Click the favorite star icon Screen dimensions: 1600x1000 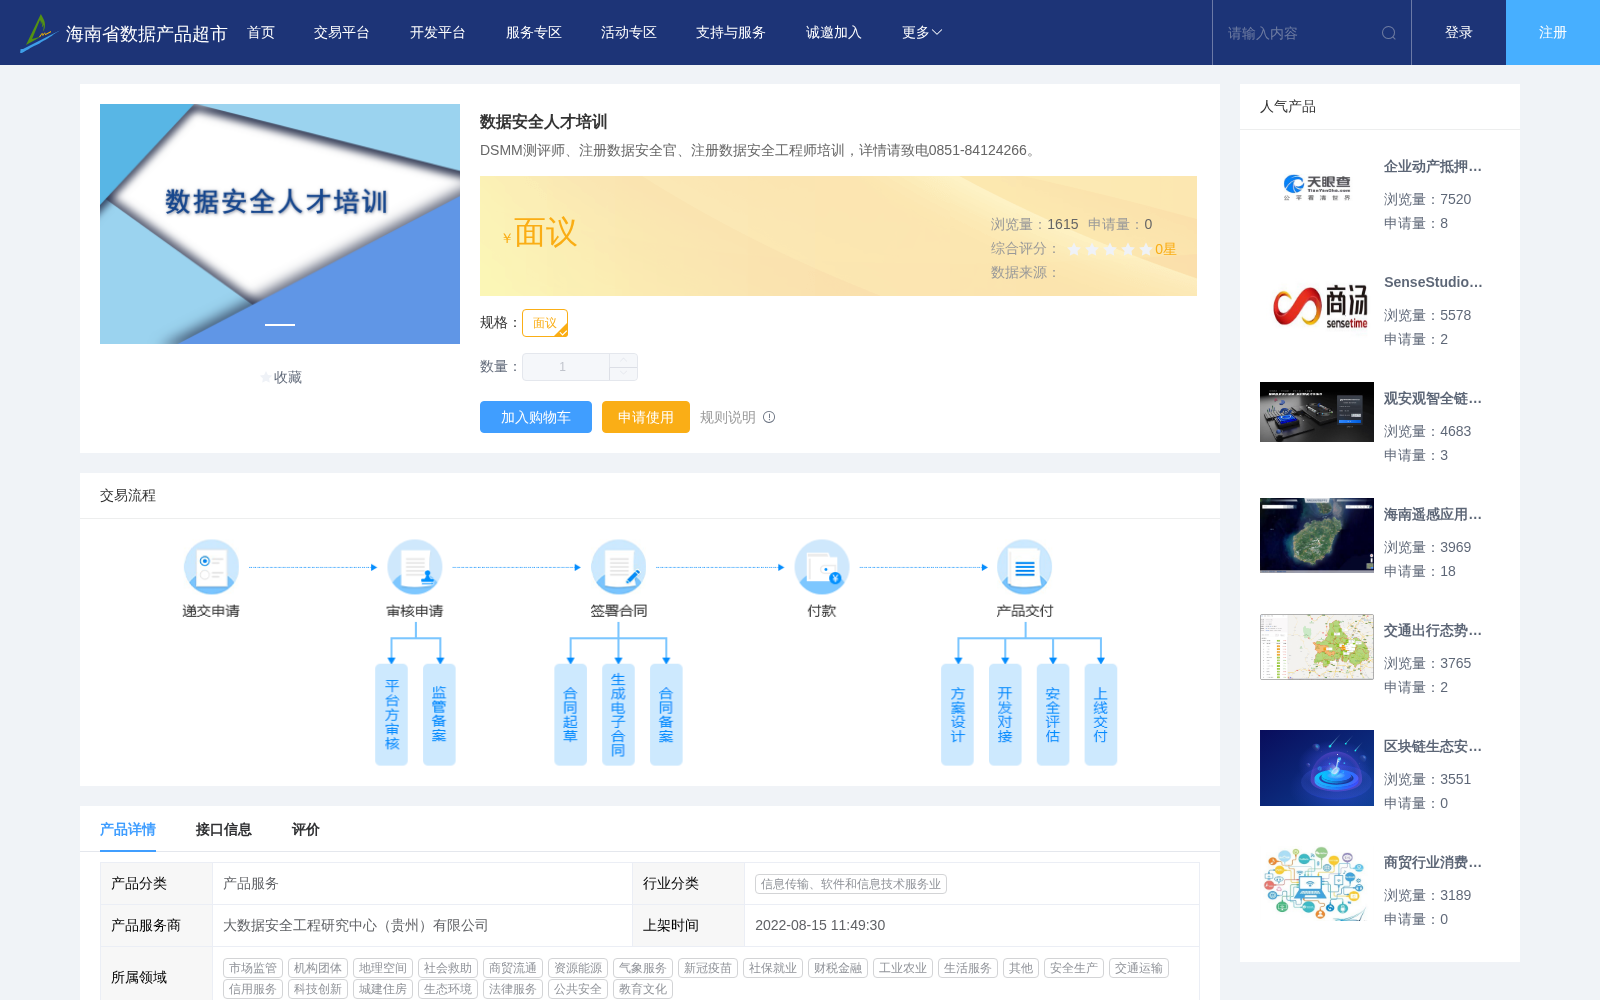coord(265,377)
